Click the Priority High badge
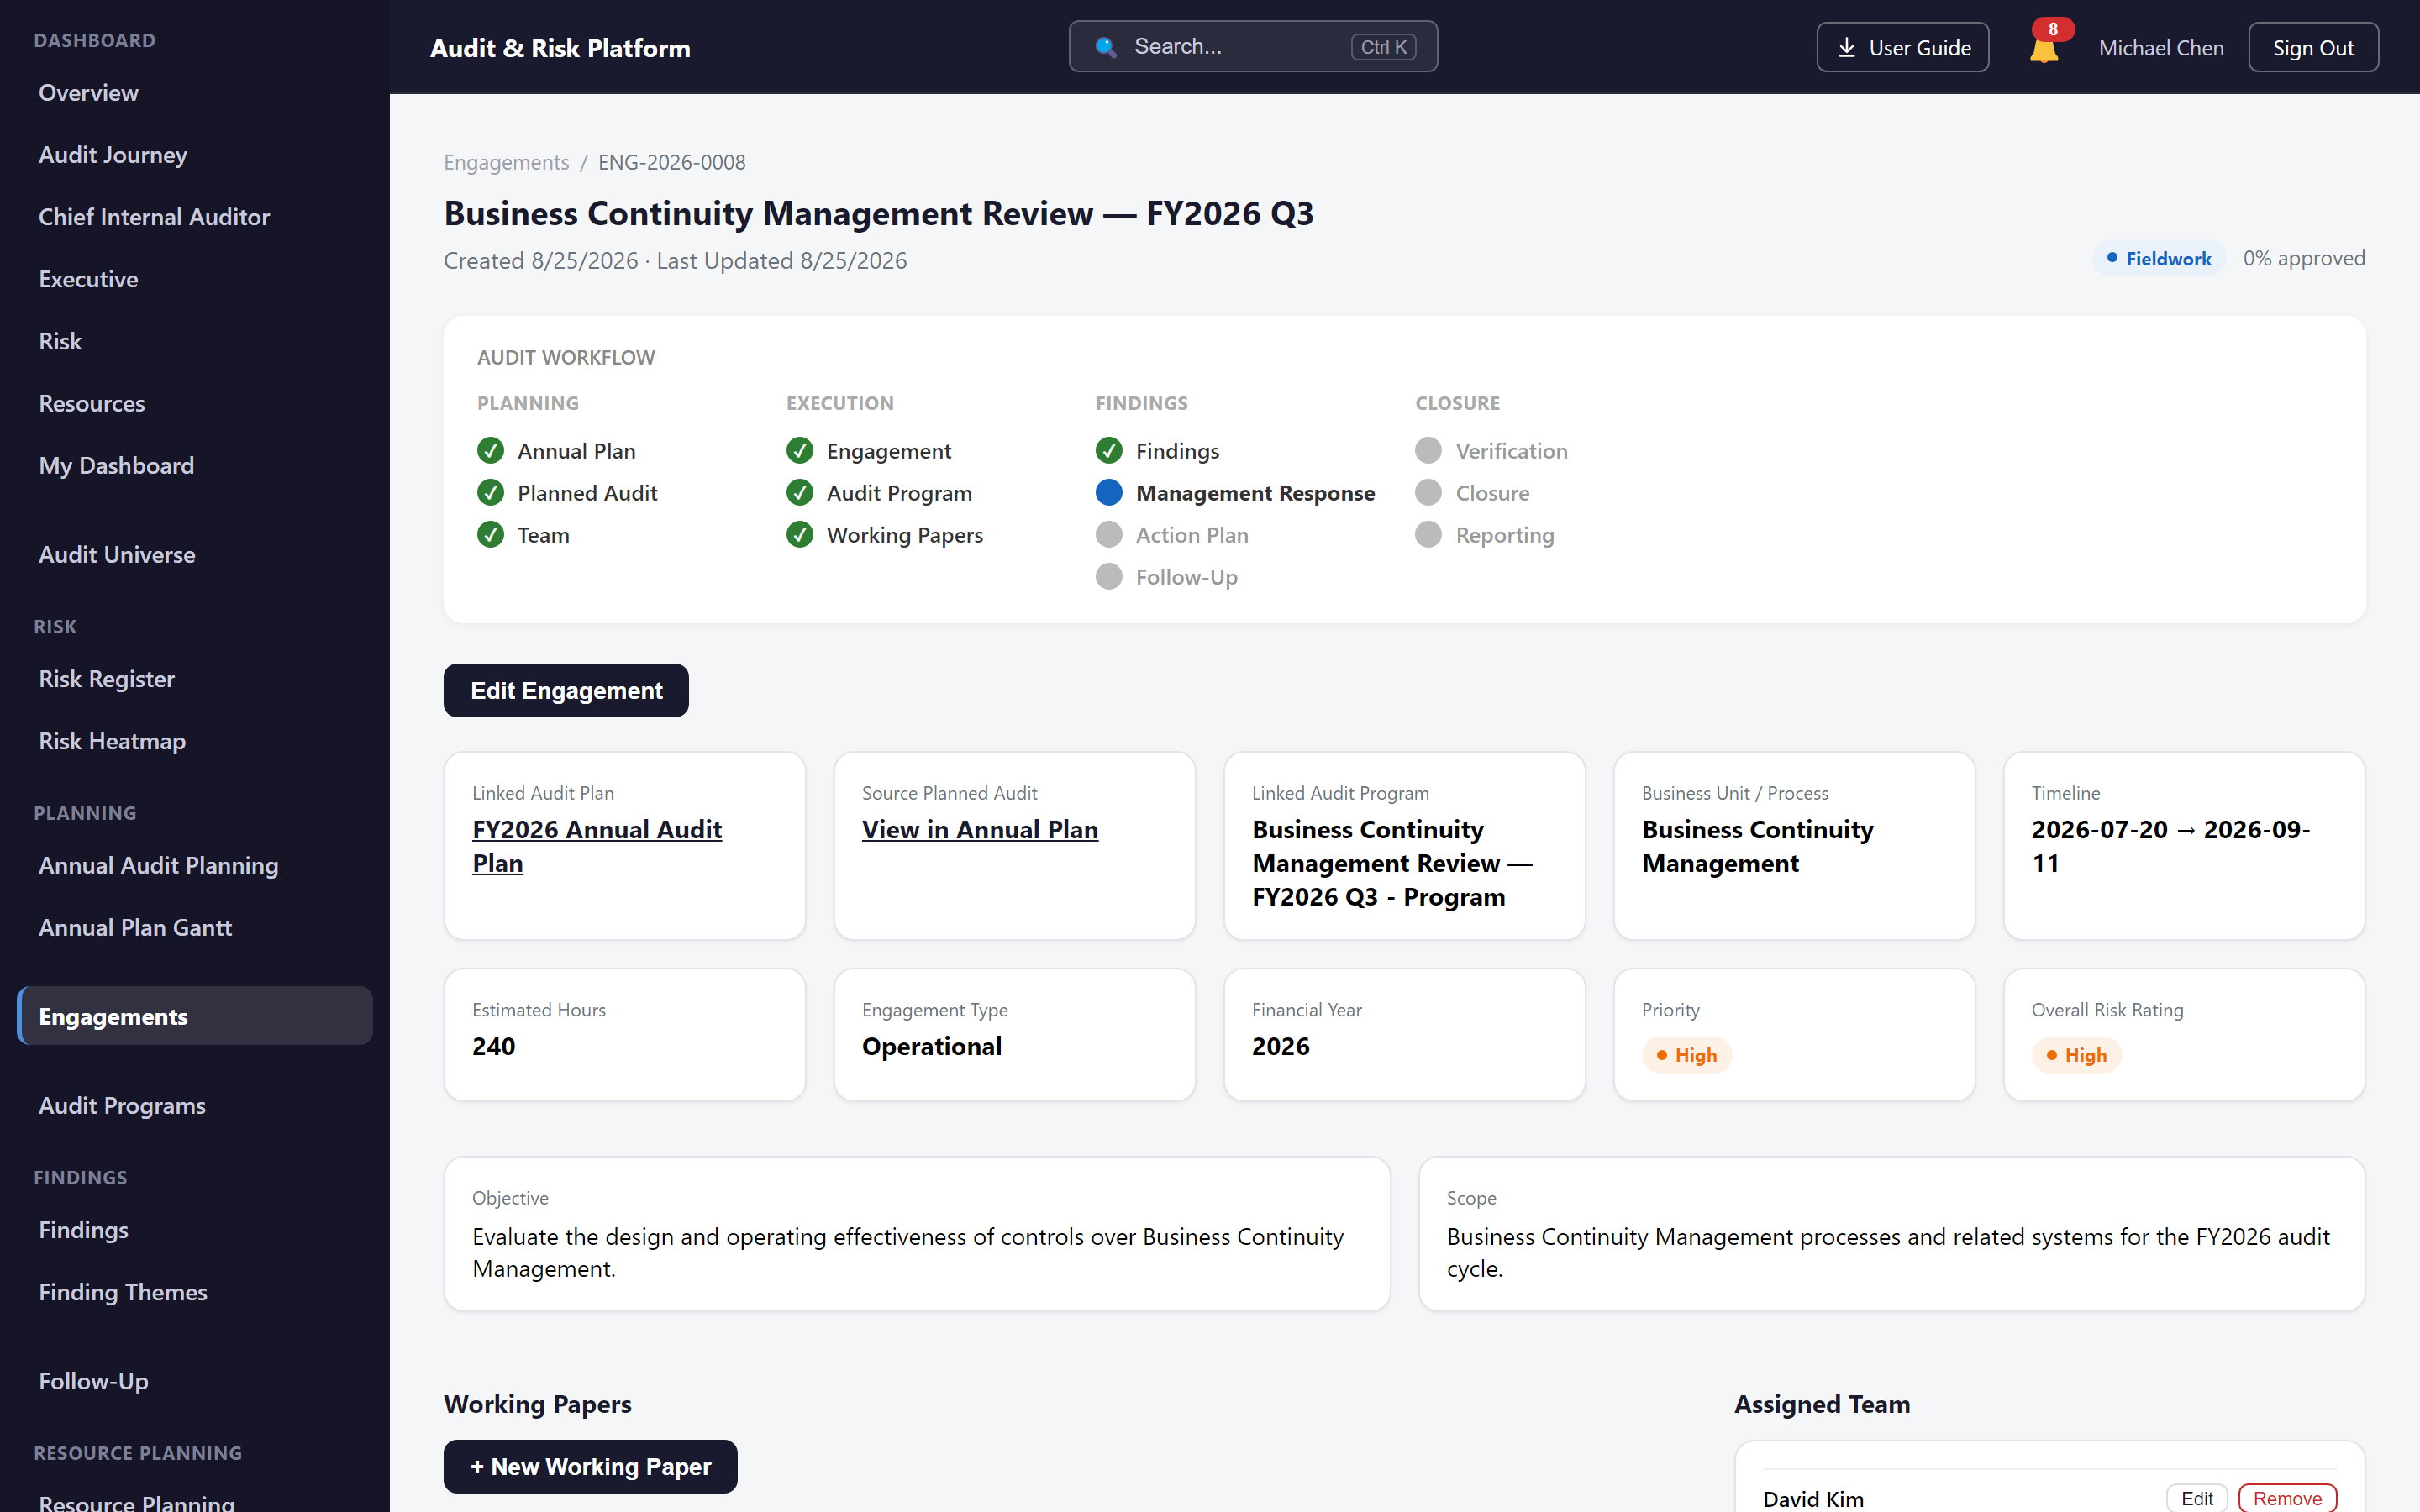 (x=1686, y=1055)
